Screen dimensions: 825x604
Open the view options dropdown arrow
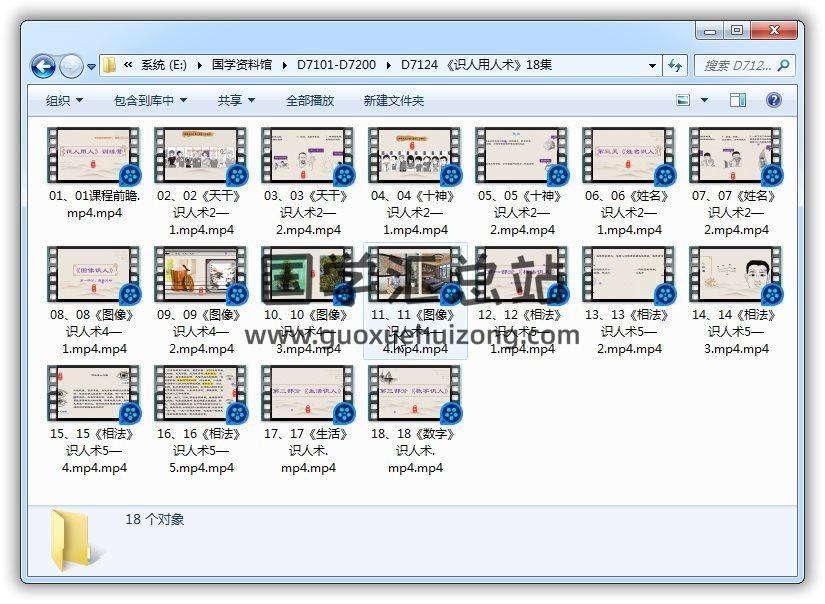(704, 100)
